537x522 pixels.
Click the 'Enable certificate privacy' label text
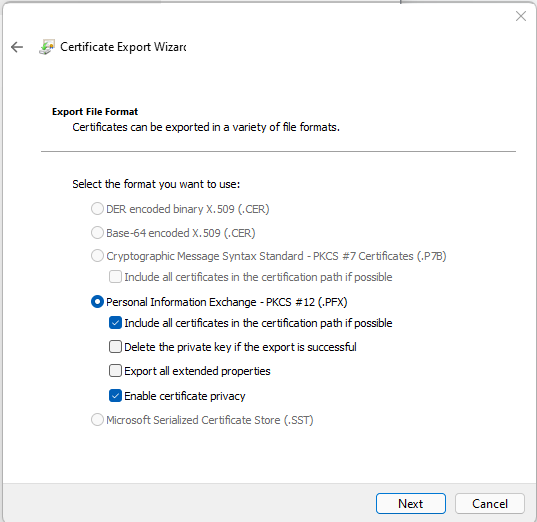point(185,396)
